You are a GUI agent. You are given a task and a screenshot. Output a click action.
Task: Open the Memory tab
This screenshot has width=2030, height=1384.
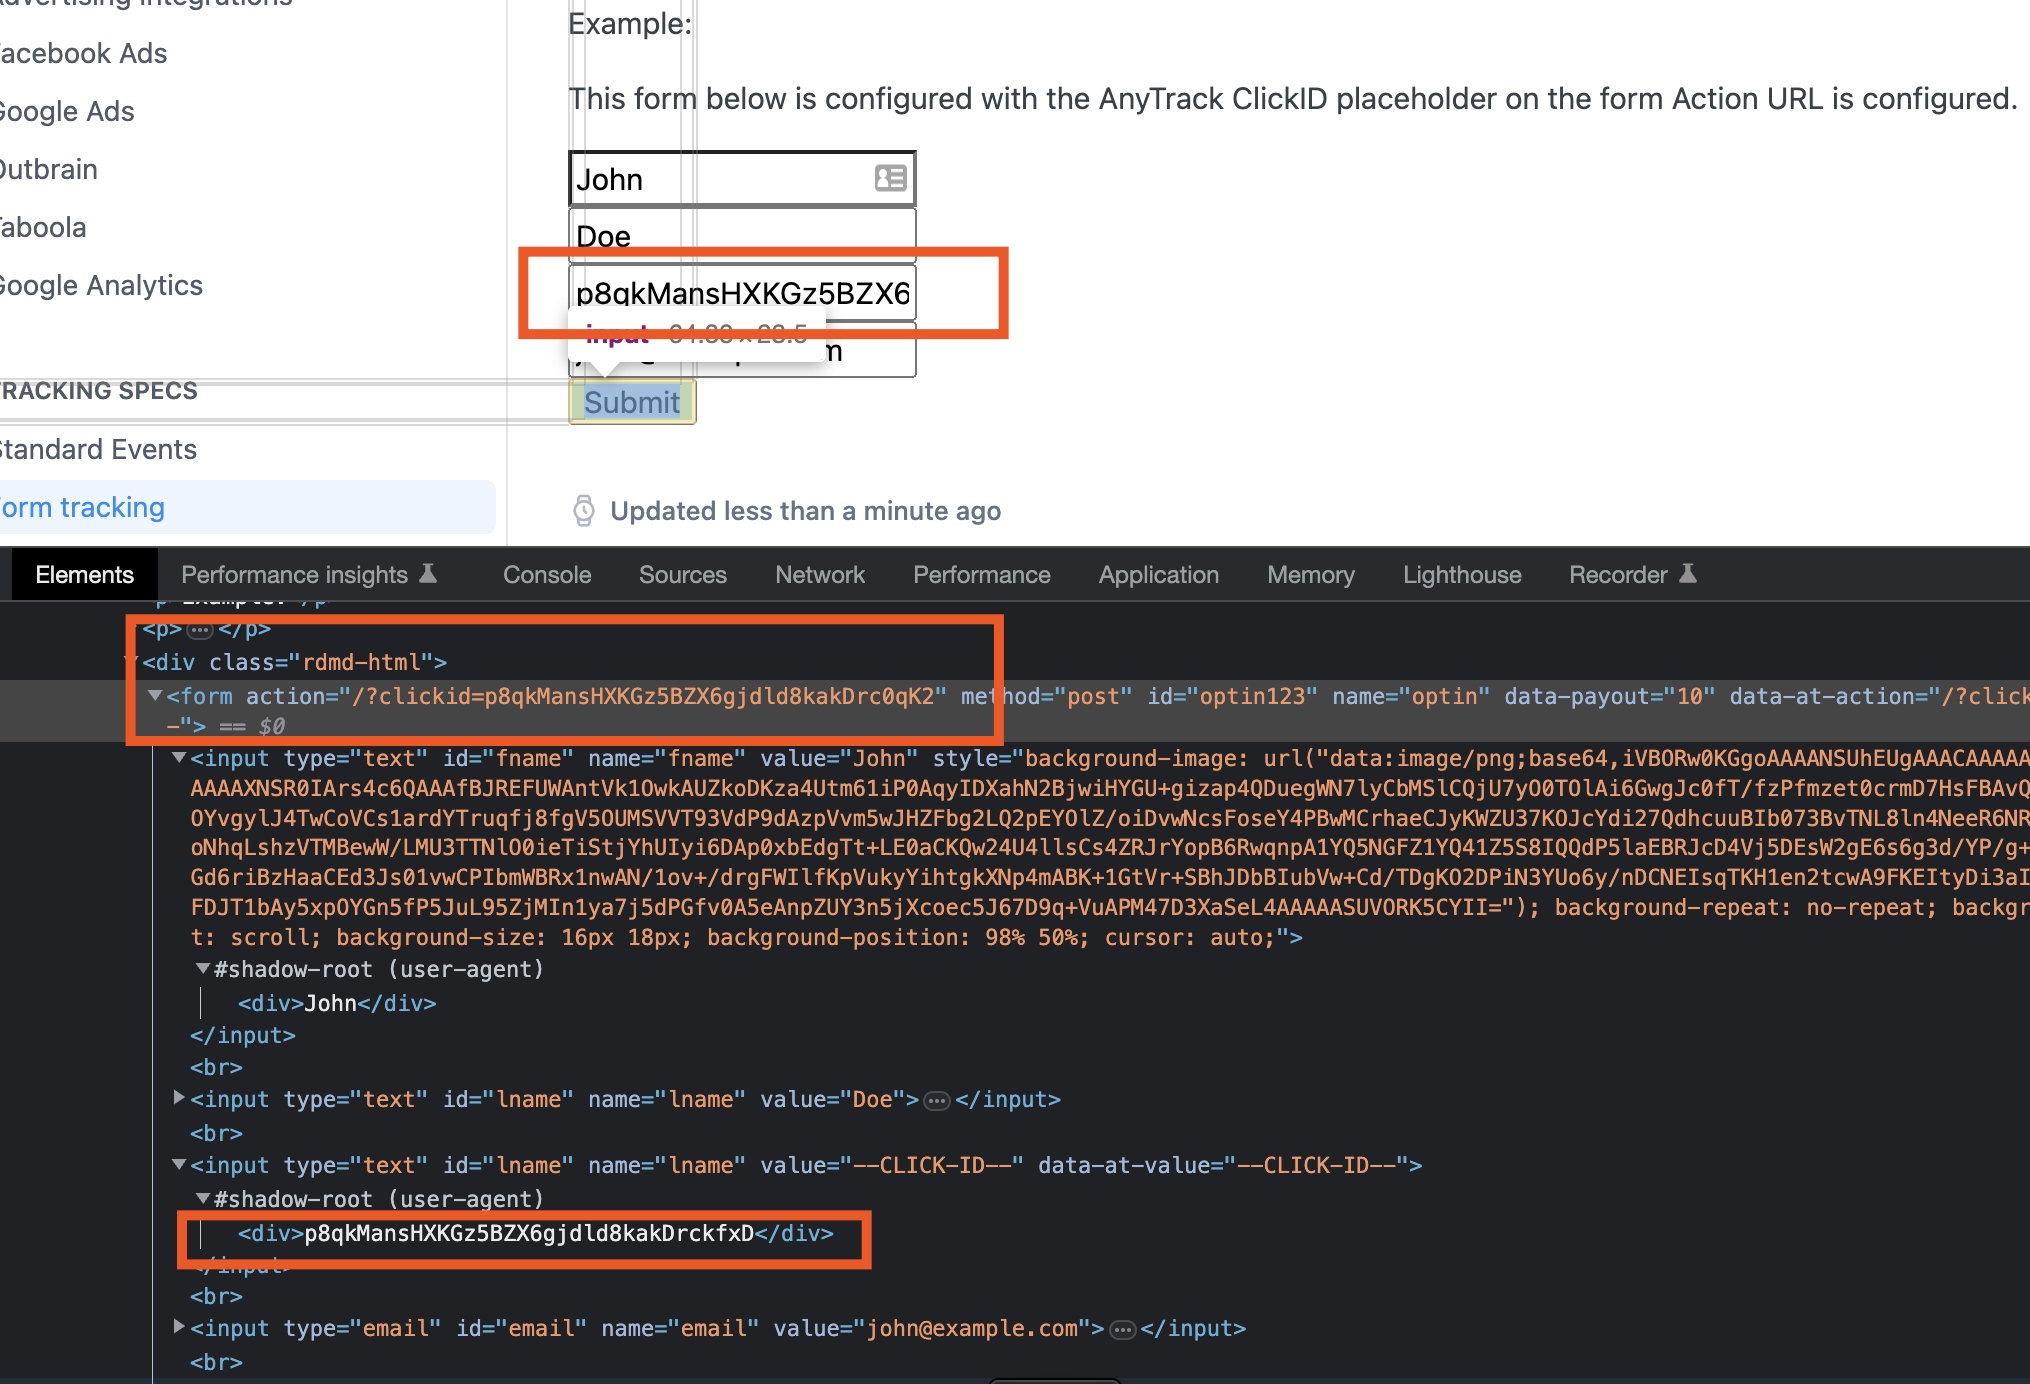coord(1310,575)
